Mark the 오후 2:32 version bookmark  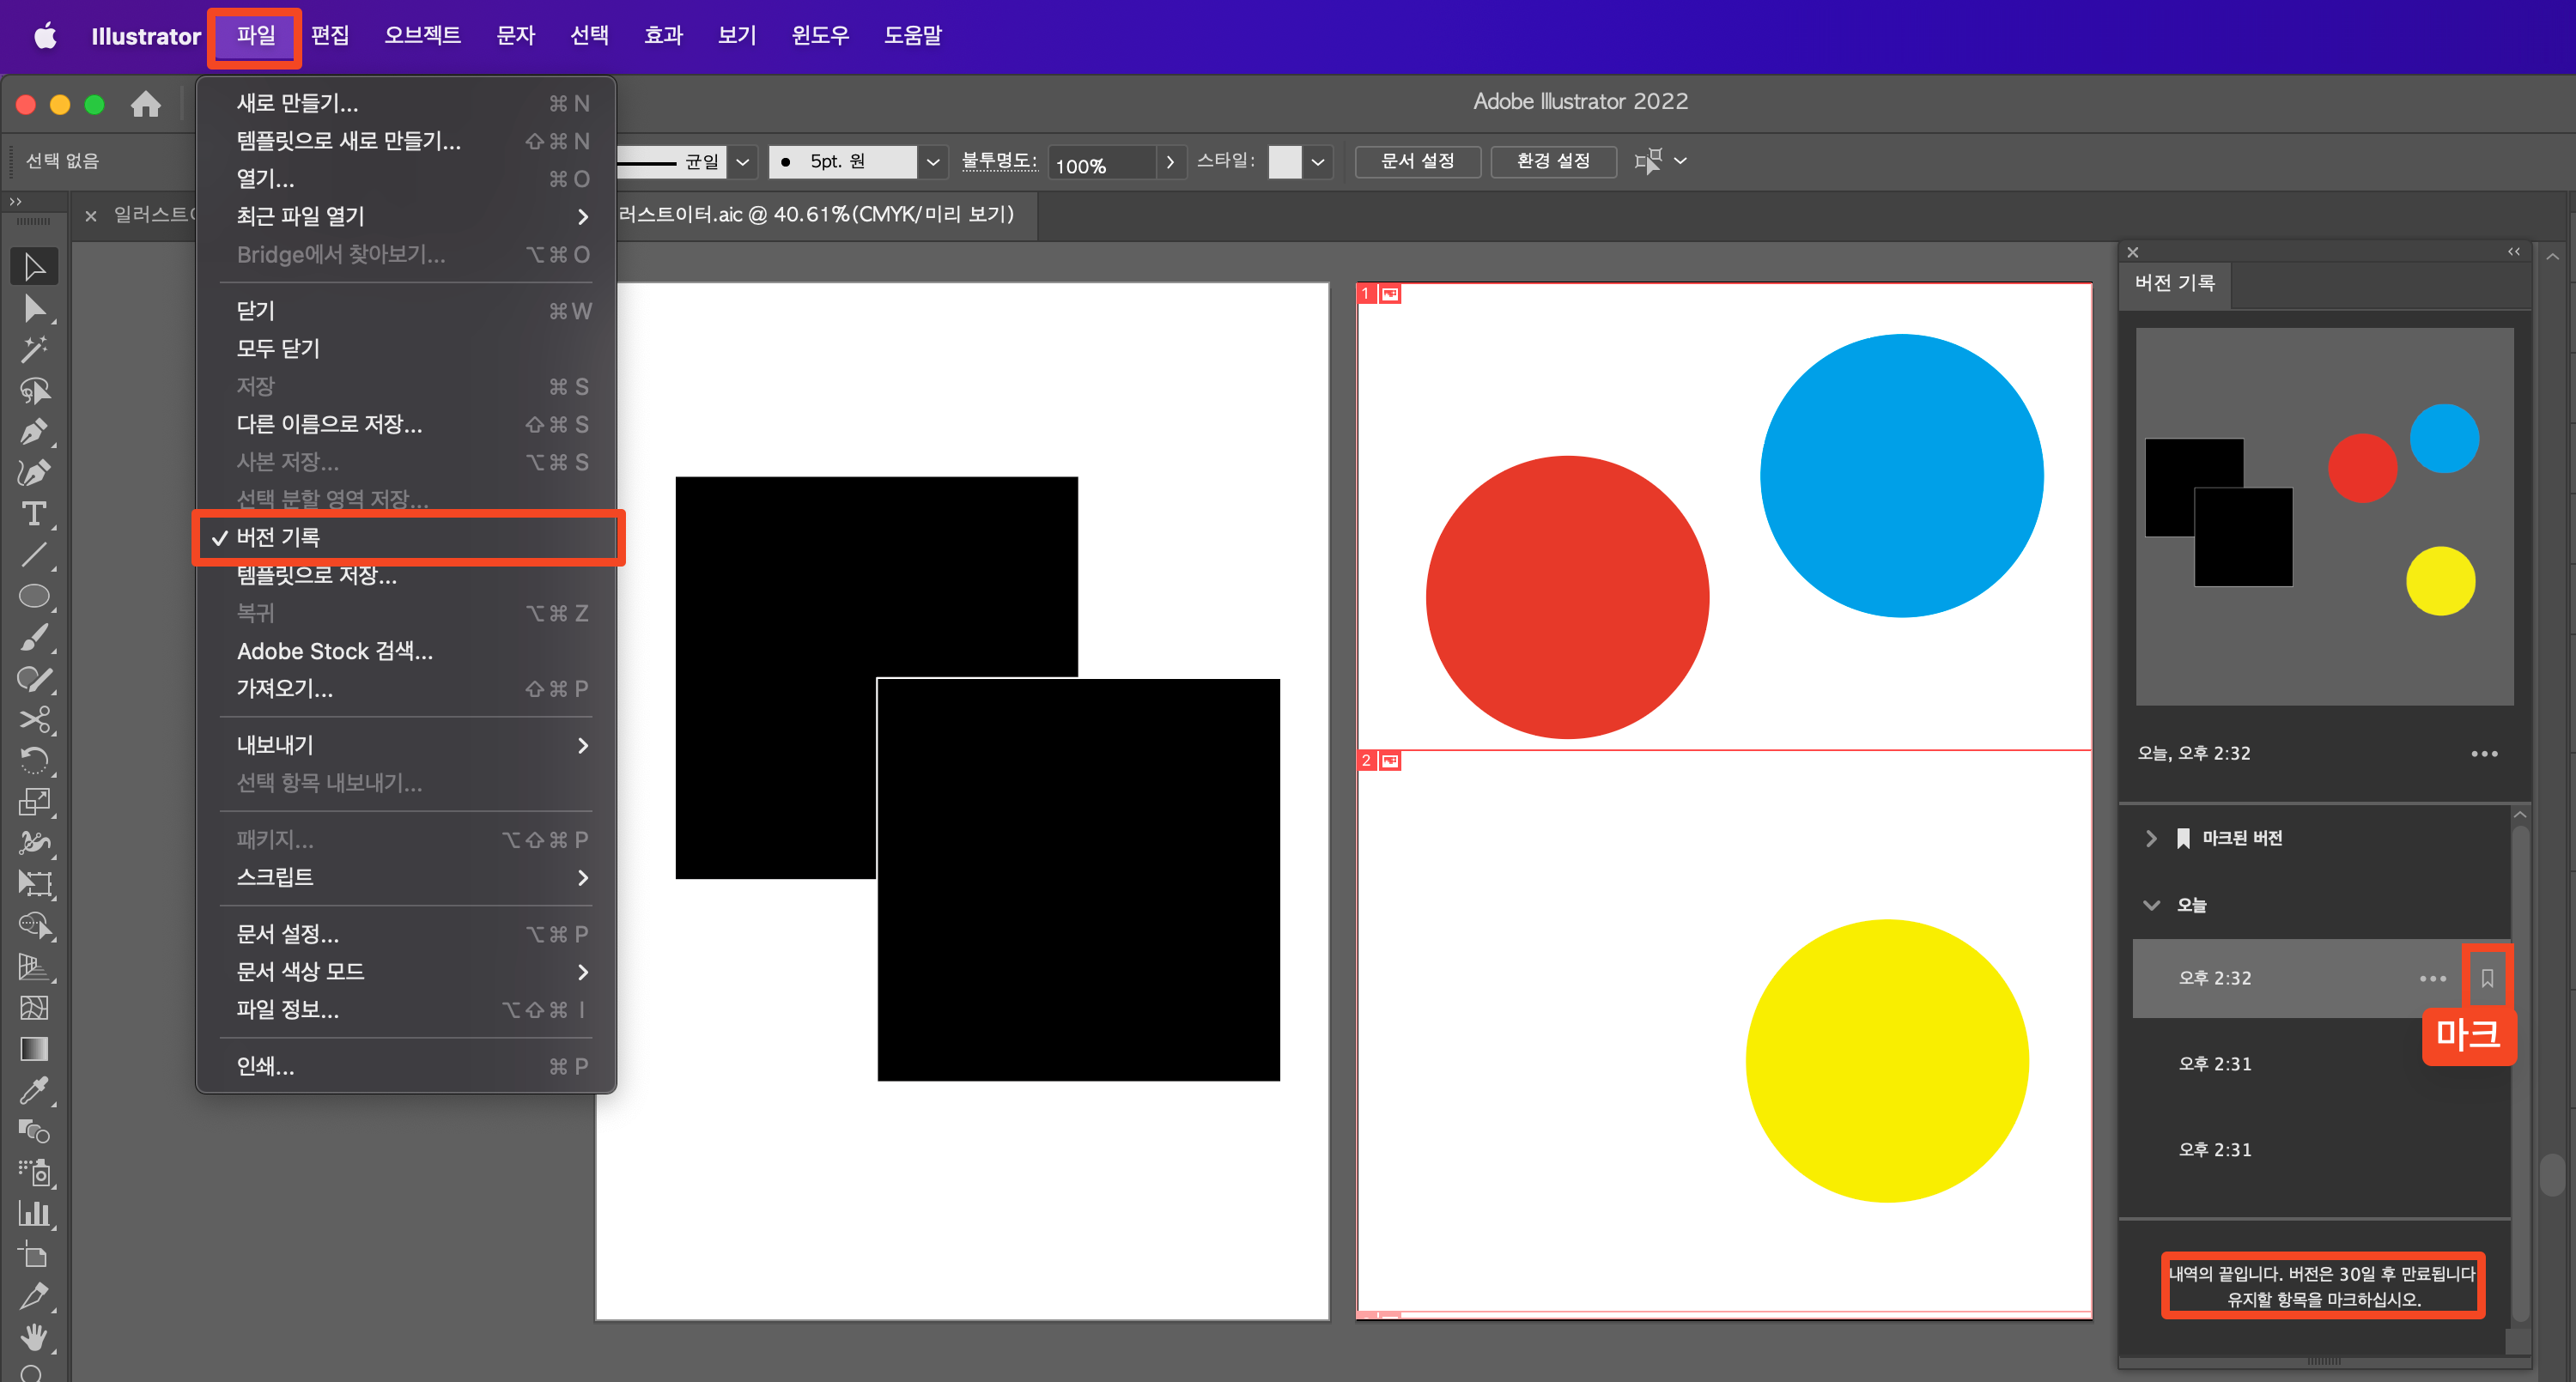point(2486,978)
